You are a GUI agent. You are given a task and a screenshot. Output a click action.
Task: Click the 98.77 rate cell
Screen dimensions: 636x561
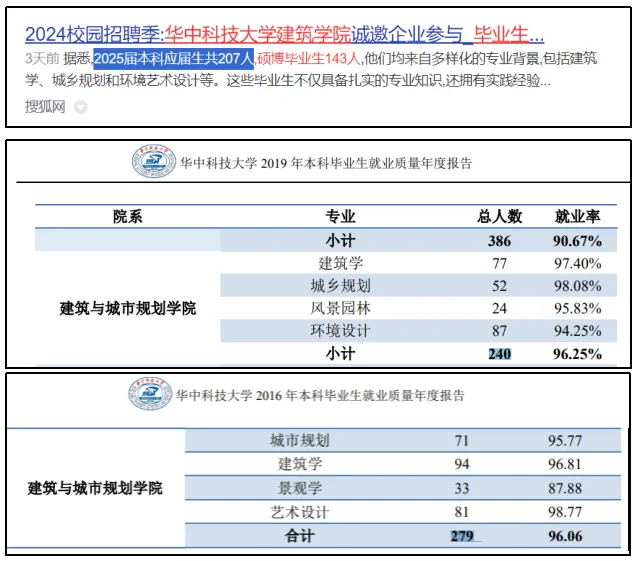pos(565,512)
